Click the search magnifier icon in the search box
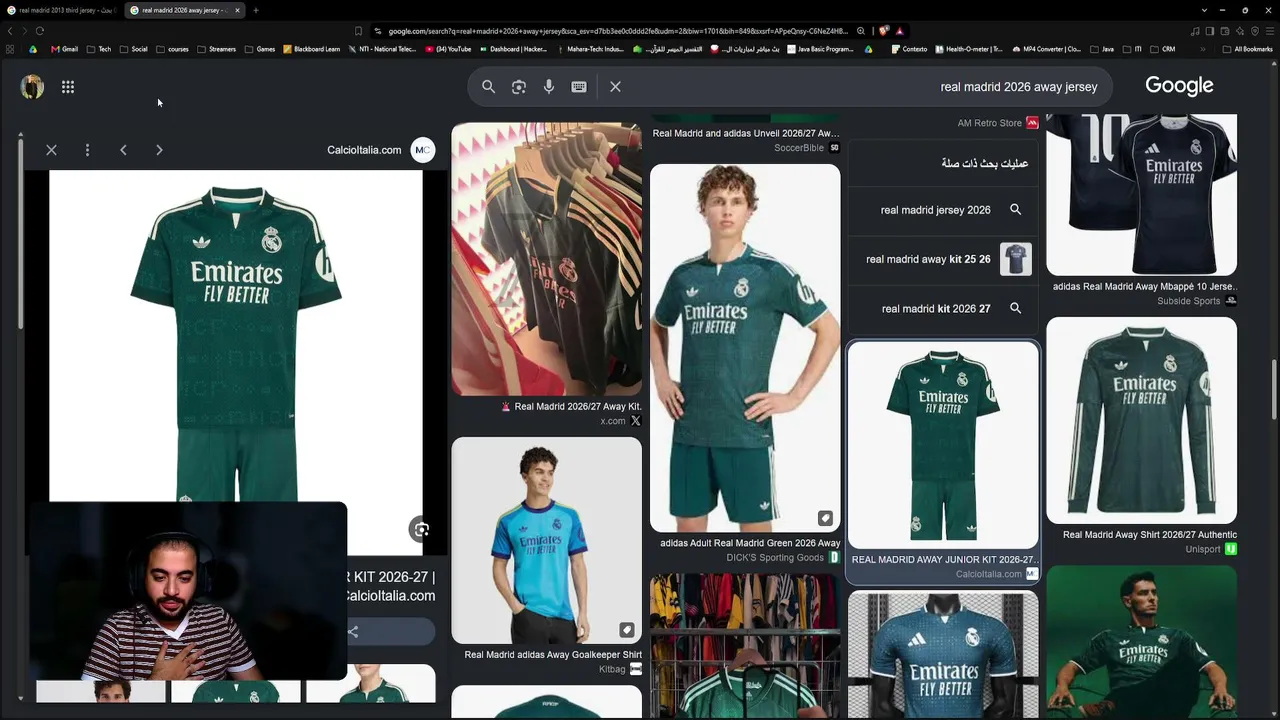The width and height of the screenshot is (1280, 720). coord(488,87)
